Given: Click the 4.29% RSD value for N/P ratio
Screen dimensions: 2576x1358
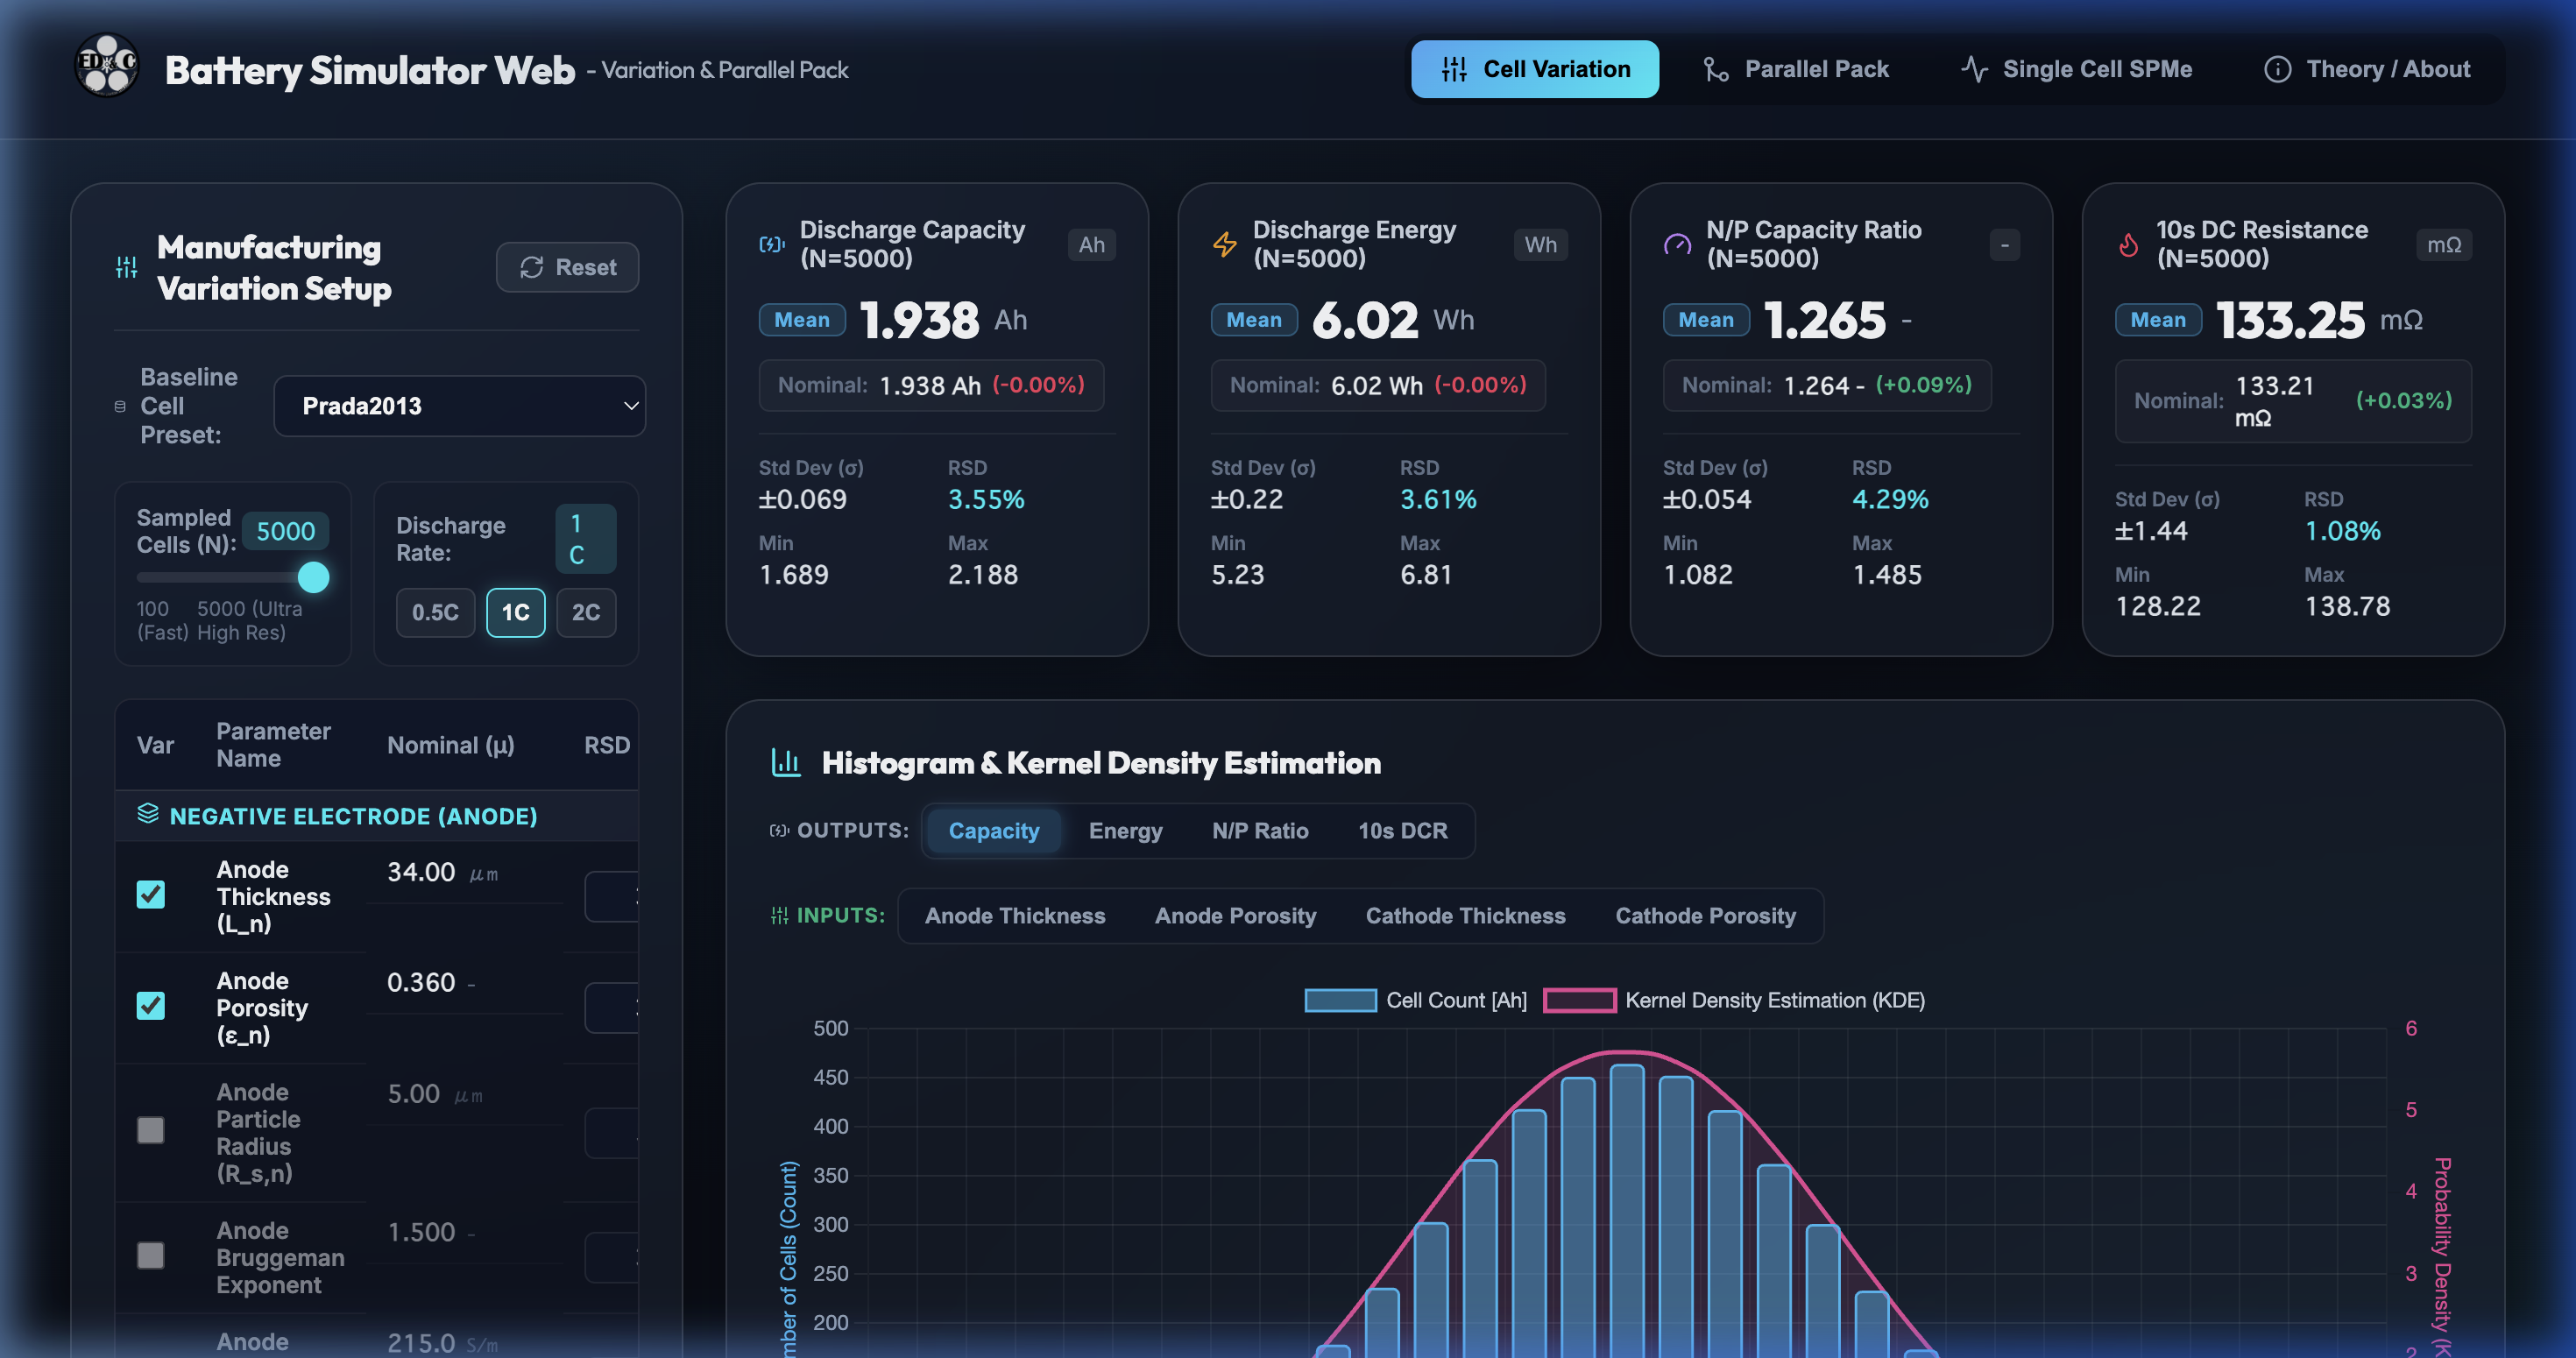Looking at the screenshot, I should pyautogui.click(x=1890, y=499).
